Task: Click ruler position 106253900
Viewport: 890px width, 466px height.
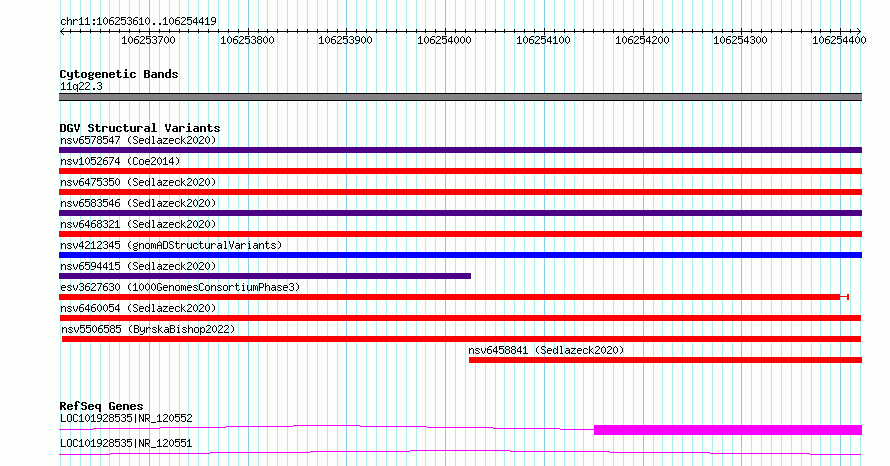Action: coord(345,40)
